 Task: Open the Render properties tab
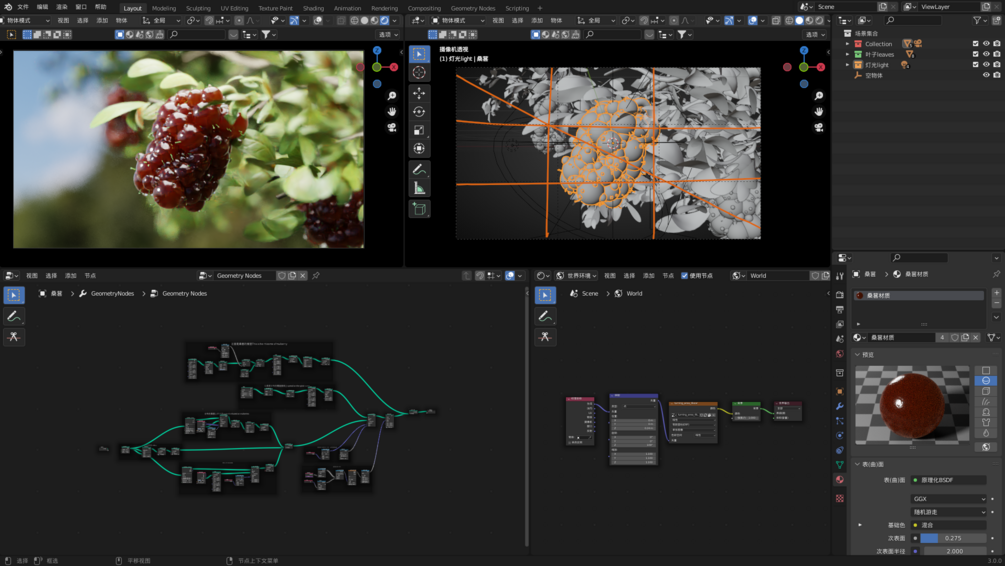click(840, 295)
